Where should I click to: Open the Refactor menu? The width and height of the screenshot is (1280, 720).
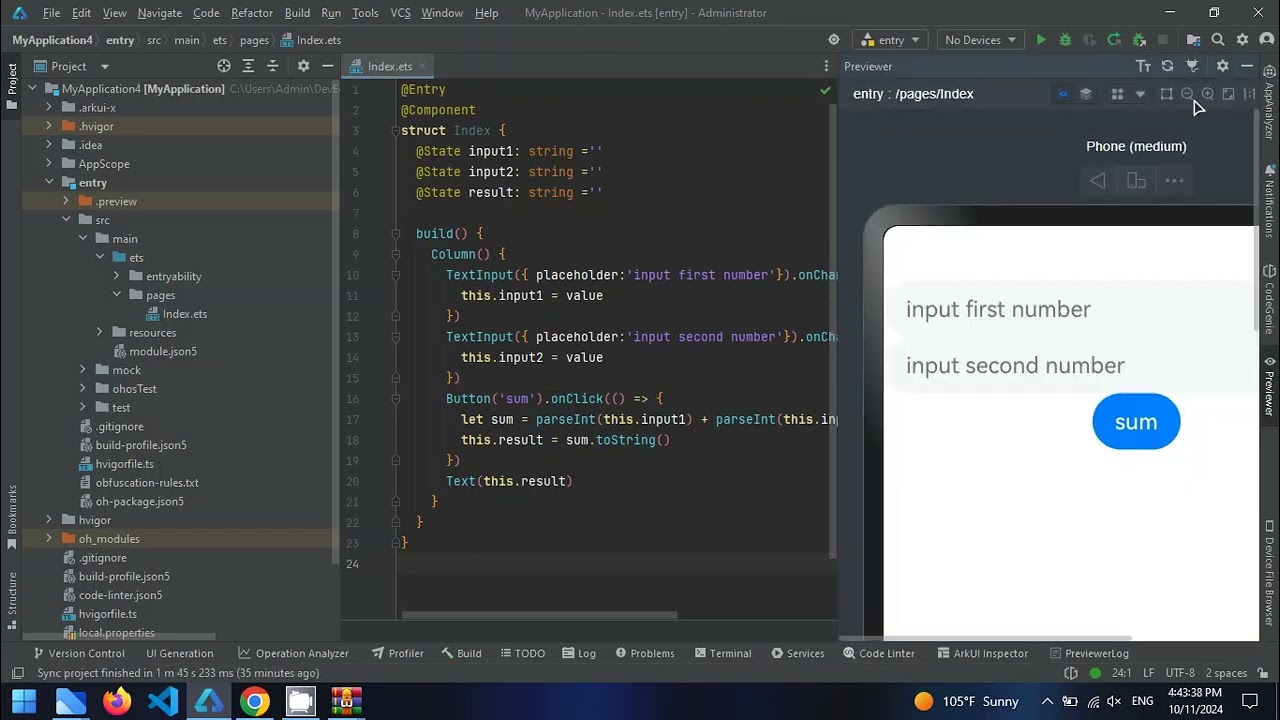click(252, 13)
